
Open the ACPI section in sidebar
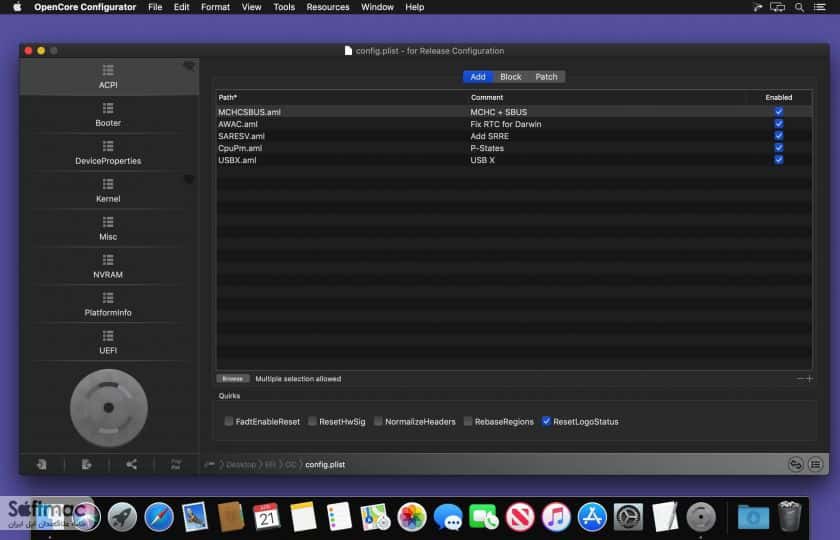click(108, 77)
